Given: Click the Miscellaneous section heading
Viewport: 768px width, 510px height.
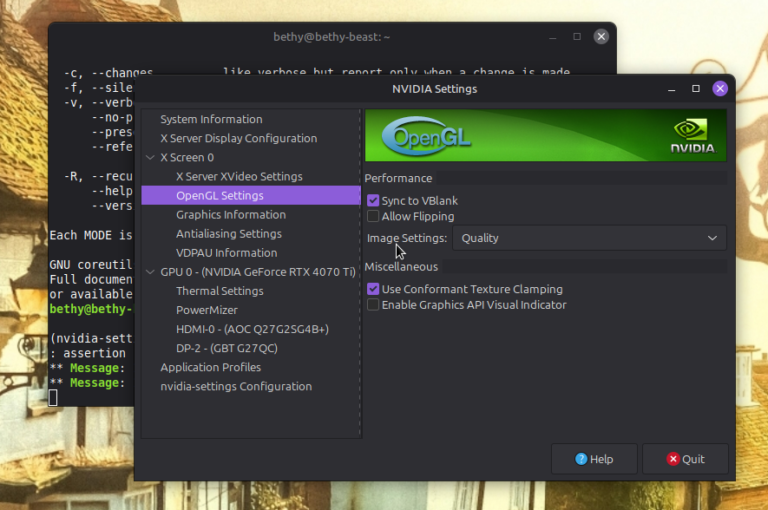Looking at the screenshot, I should [401, 267].
